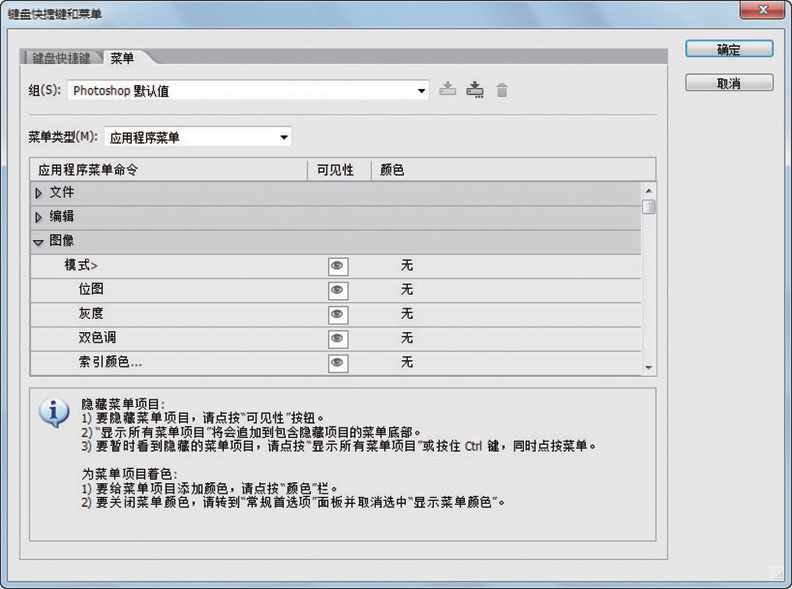Image resolution: width=792 pixels, height=589 pixels.
Task: Close the keyboard shortcuts dialog window
Action: point(766,12)
